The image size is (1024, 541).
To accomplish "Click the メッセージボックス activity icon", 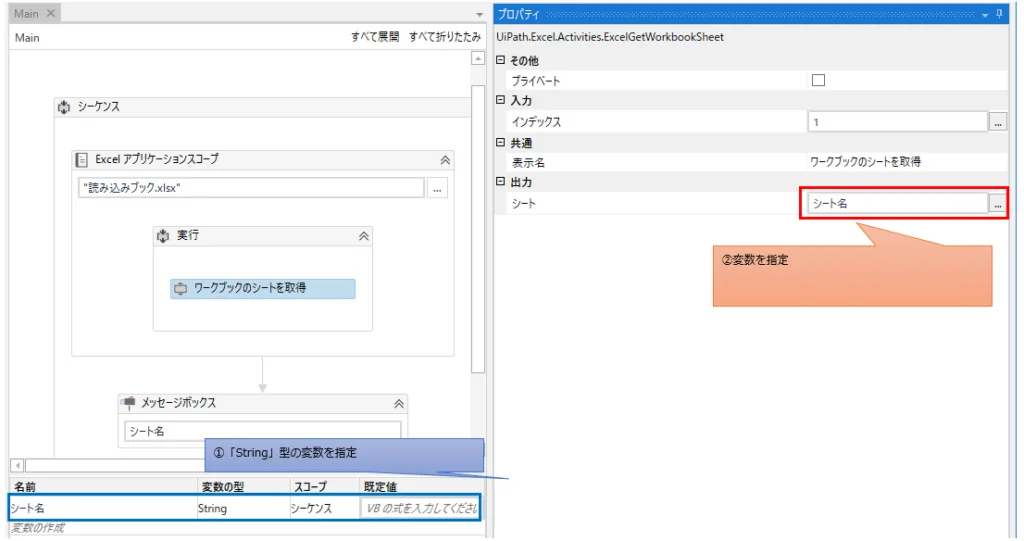I will pos(128,402).
